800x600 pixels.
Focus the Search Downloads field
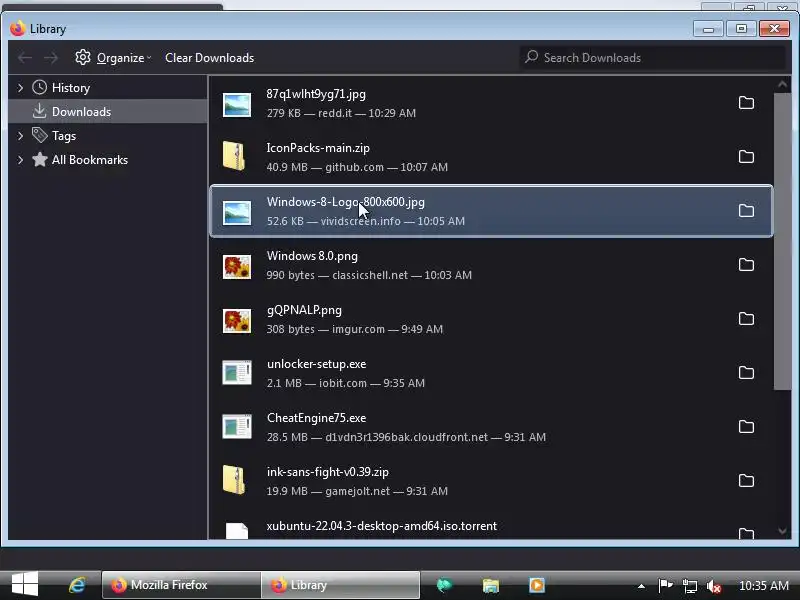click(x=652, y=57)
